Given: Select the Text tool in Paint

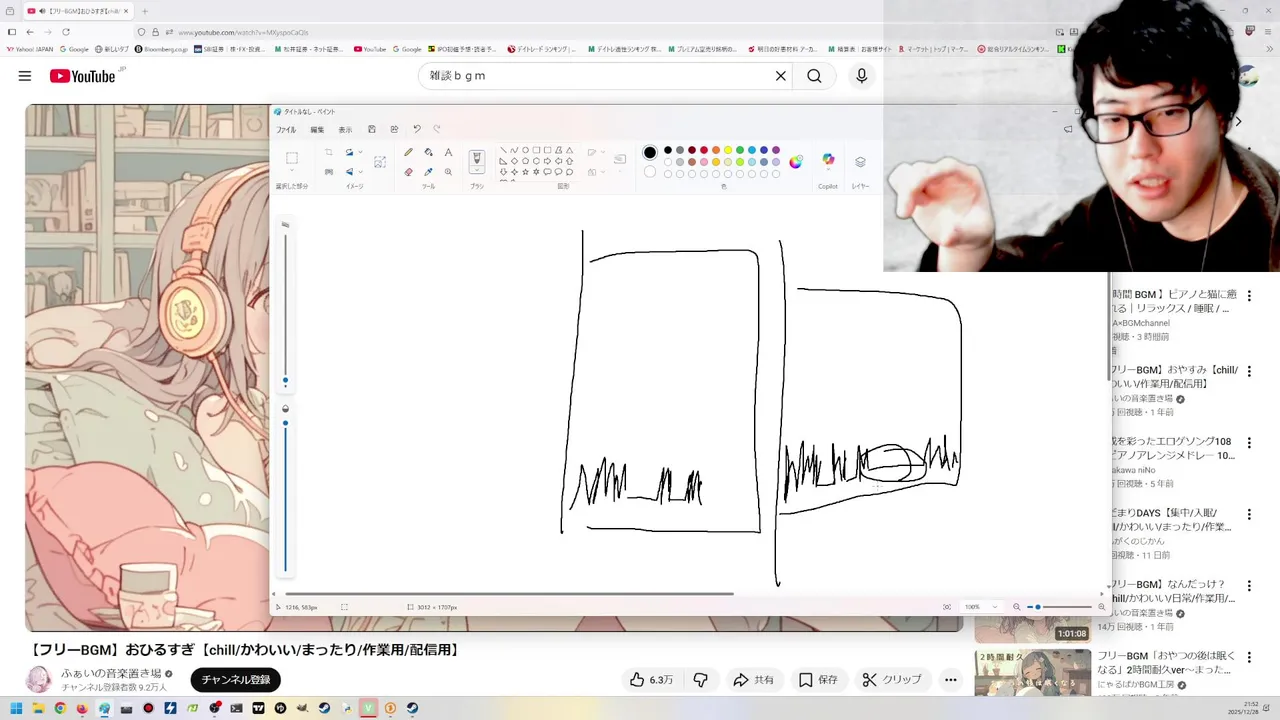Looking at the screenshot, I should click(x=448, y=152).
